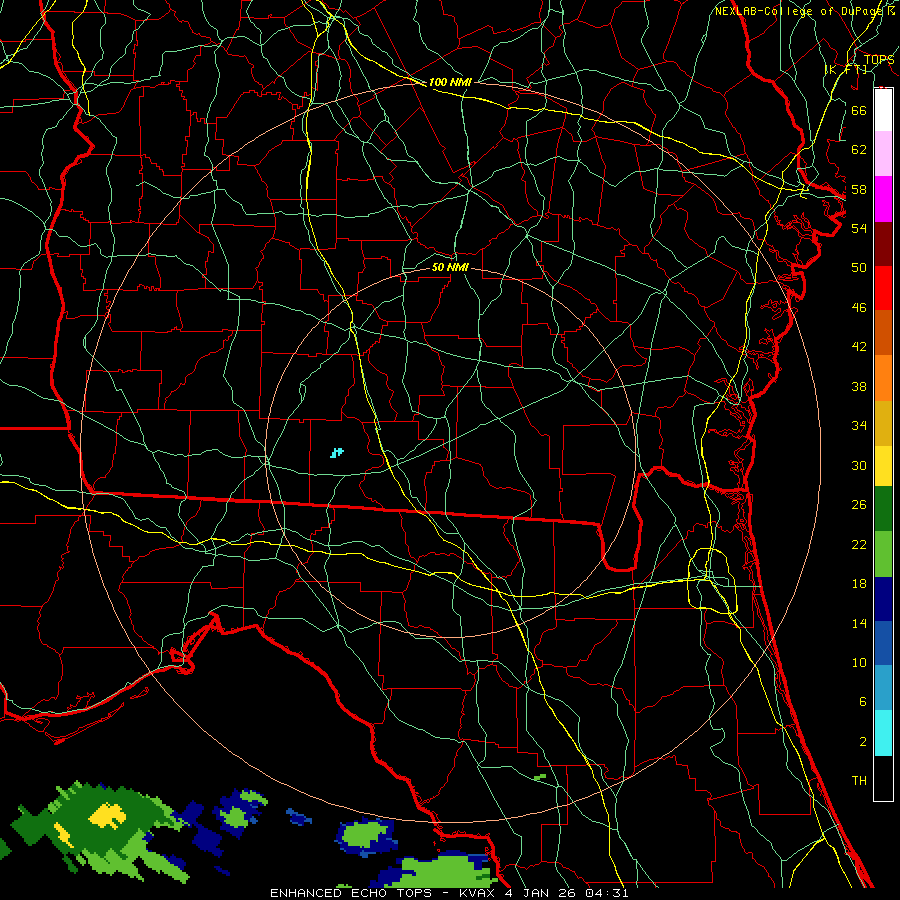Image resolution: width=900 pixels, height=900 pixels.
Task: Click the legend value '6'
Action: point(862,701)
